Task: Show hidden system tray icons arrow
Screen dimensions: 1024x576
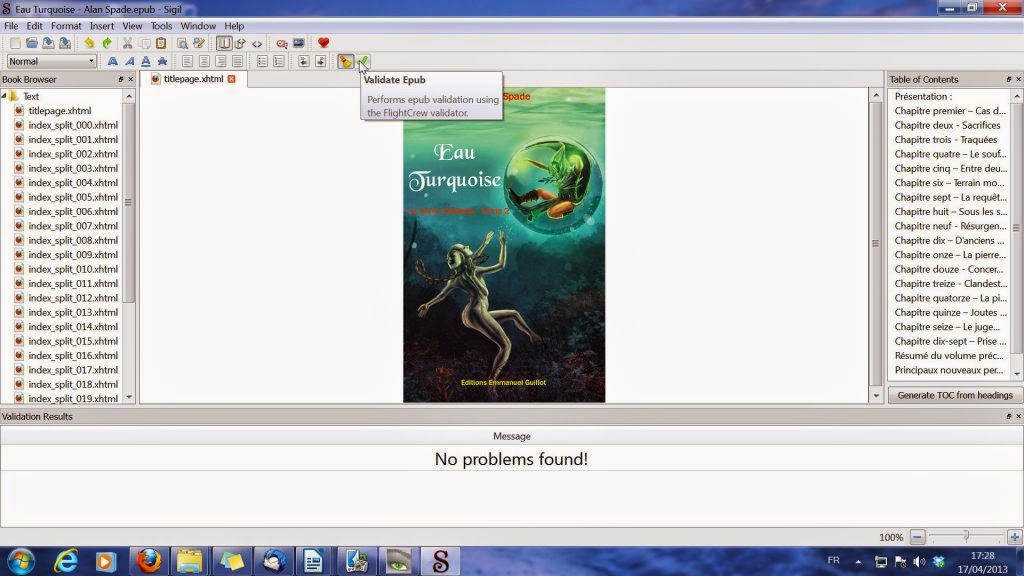Action: [x=858, y=562]
